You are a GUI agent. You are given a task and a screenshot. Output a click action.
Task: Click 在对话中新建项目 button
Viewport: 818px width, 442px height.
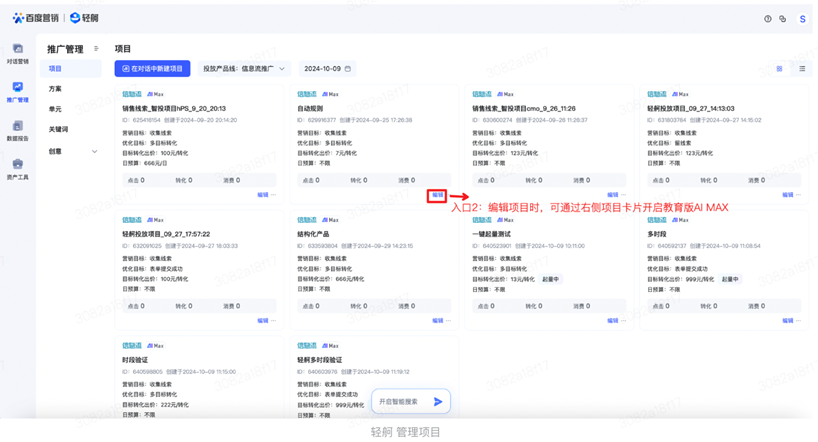pos(152,69)
